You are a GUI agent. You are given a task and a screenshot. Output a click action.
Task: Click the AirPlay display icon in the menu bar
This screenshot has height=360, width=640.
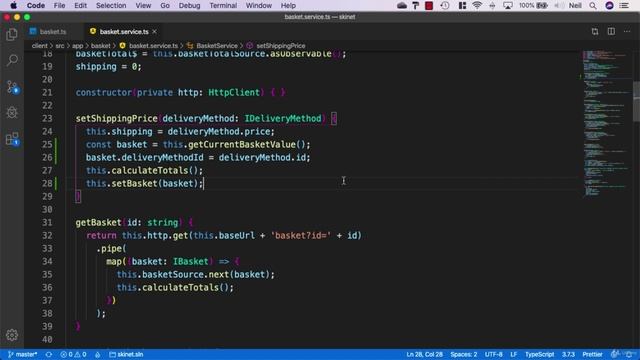(x=508, y=5)
